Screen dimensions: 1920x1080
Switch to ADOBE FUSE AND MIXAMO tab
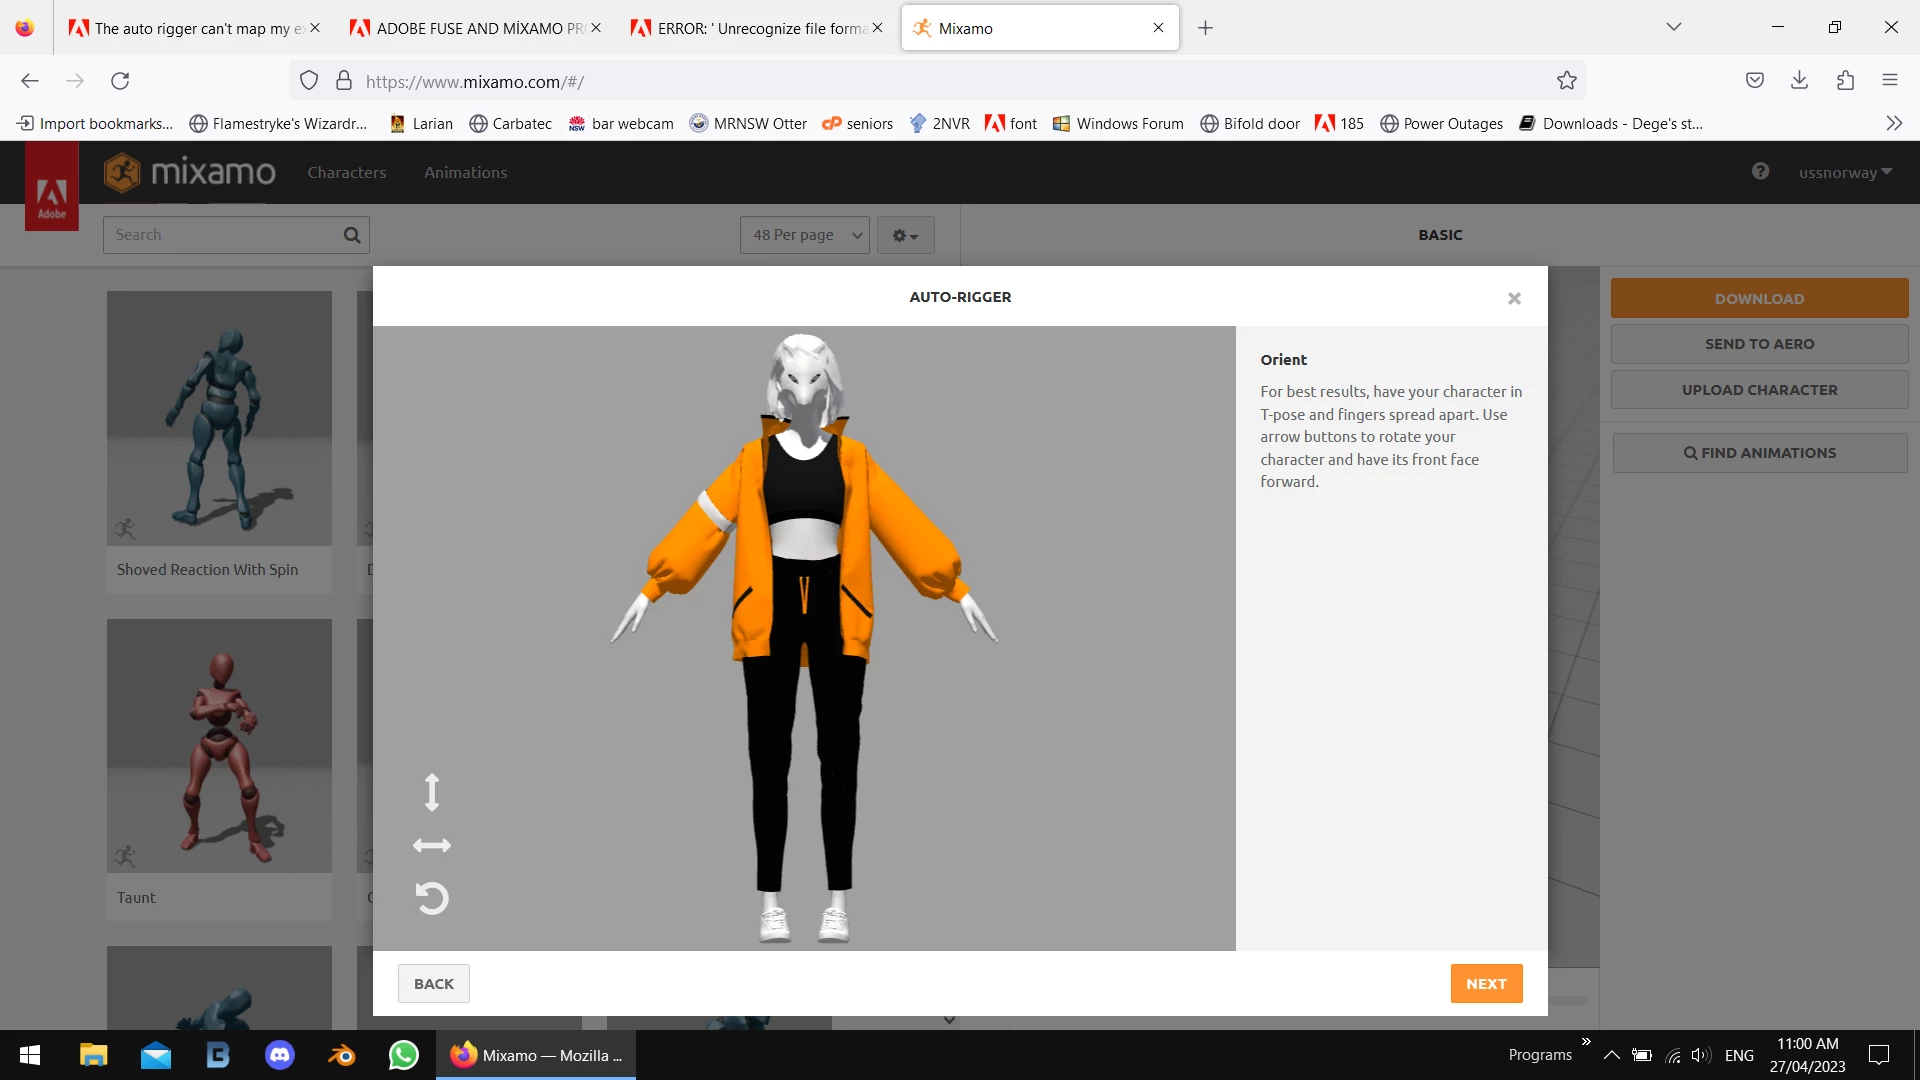pyautogui.click(x=468, y=28)
